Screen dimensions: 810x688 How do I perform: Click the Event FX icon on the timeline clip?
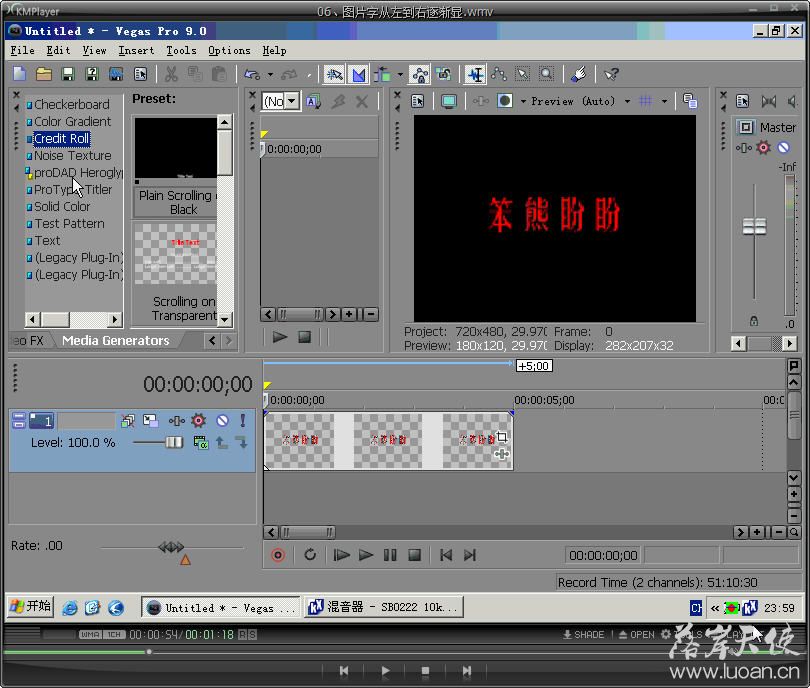(502, 454)
